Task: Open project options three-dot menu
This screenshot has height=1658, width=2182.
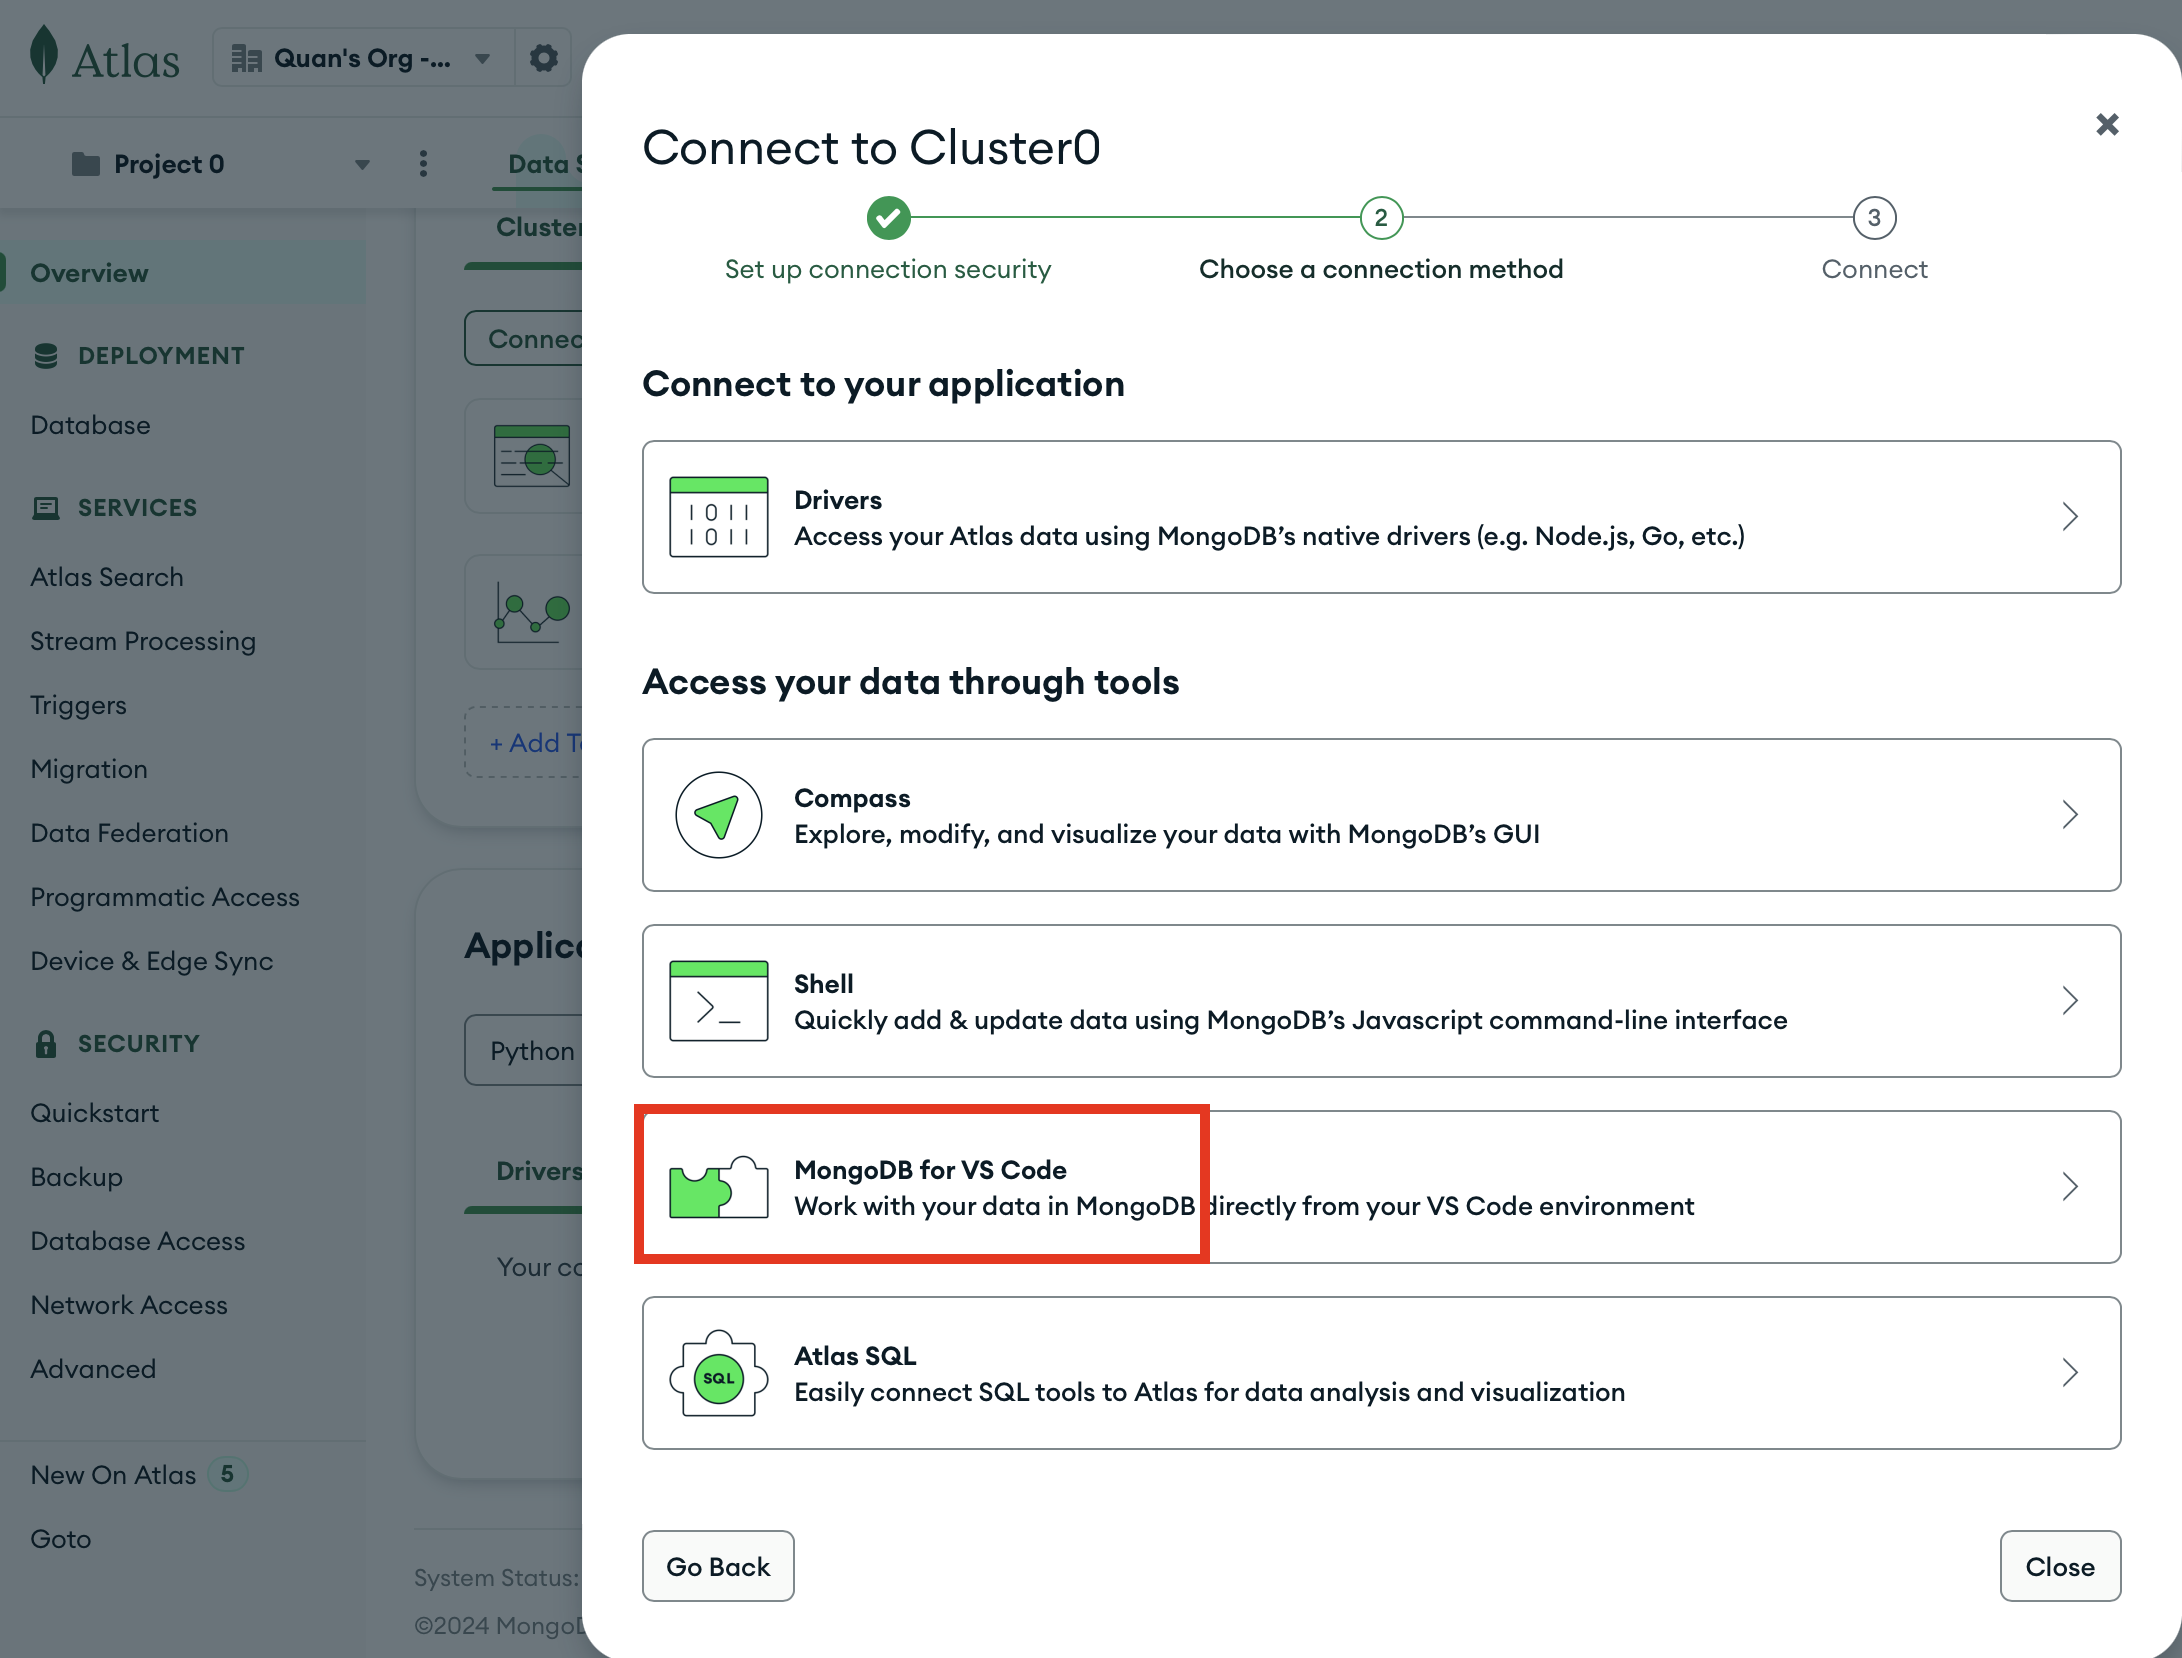Action: pos(424,164)
